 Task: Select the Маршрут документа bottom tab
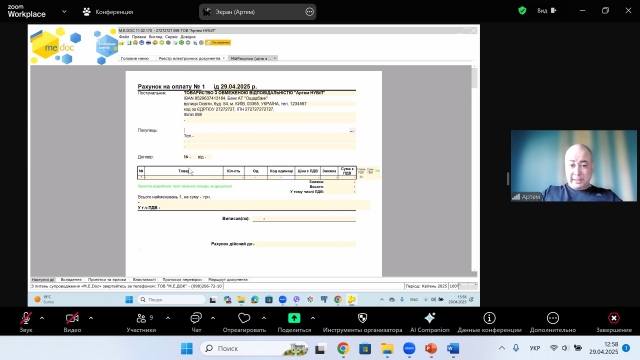tap(228, 280)
